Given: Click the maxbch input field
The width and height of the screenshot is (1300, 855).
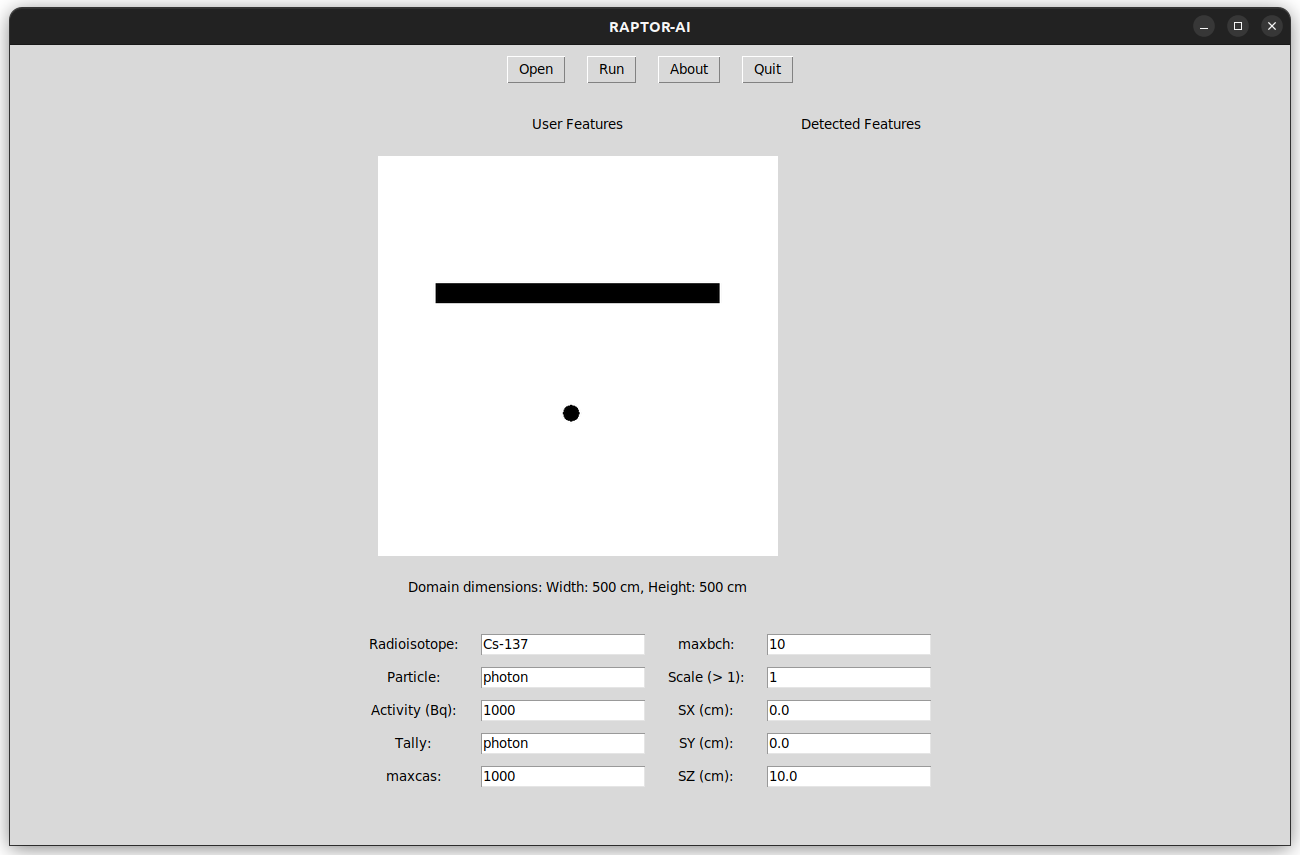Looking at the screenshot, I should pos(848,644).
